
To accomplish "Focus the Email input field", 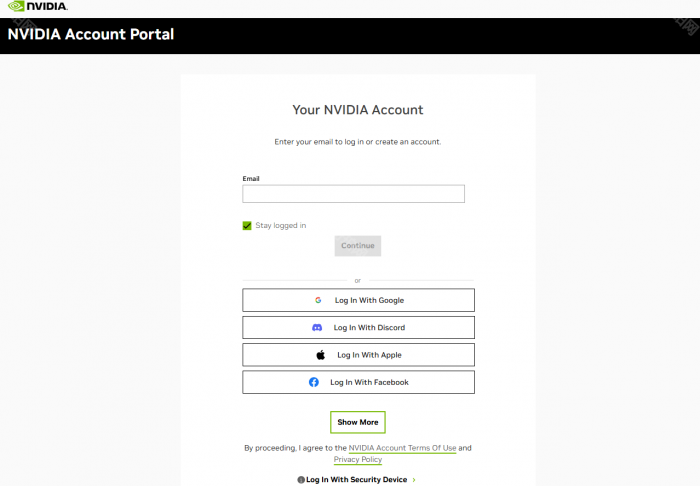I will tap(353, 194).
